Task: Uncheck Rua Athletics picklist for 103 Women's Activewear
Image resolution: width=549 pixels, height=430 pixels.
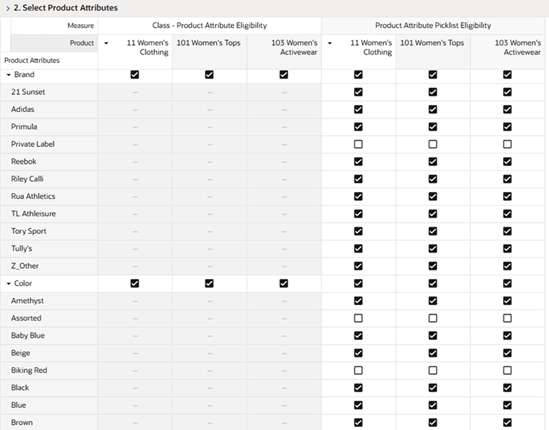Action: (507, 196)
